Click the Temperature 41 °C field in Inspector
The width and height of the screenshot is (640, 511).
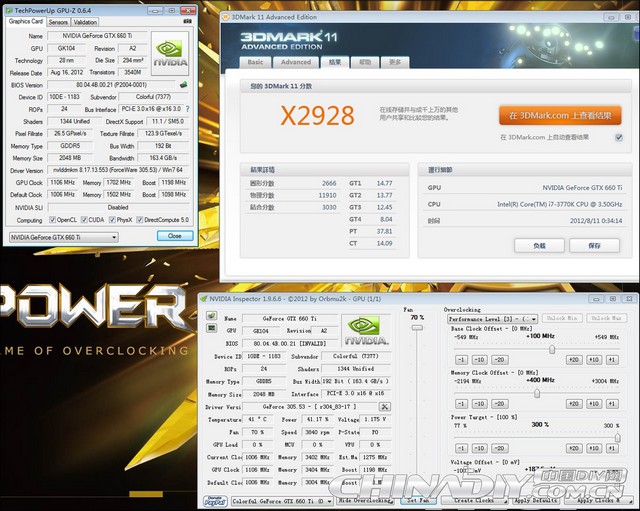[258, 419]
